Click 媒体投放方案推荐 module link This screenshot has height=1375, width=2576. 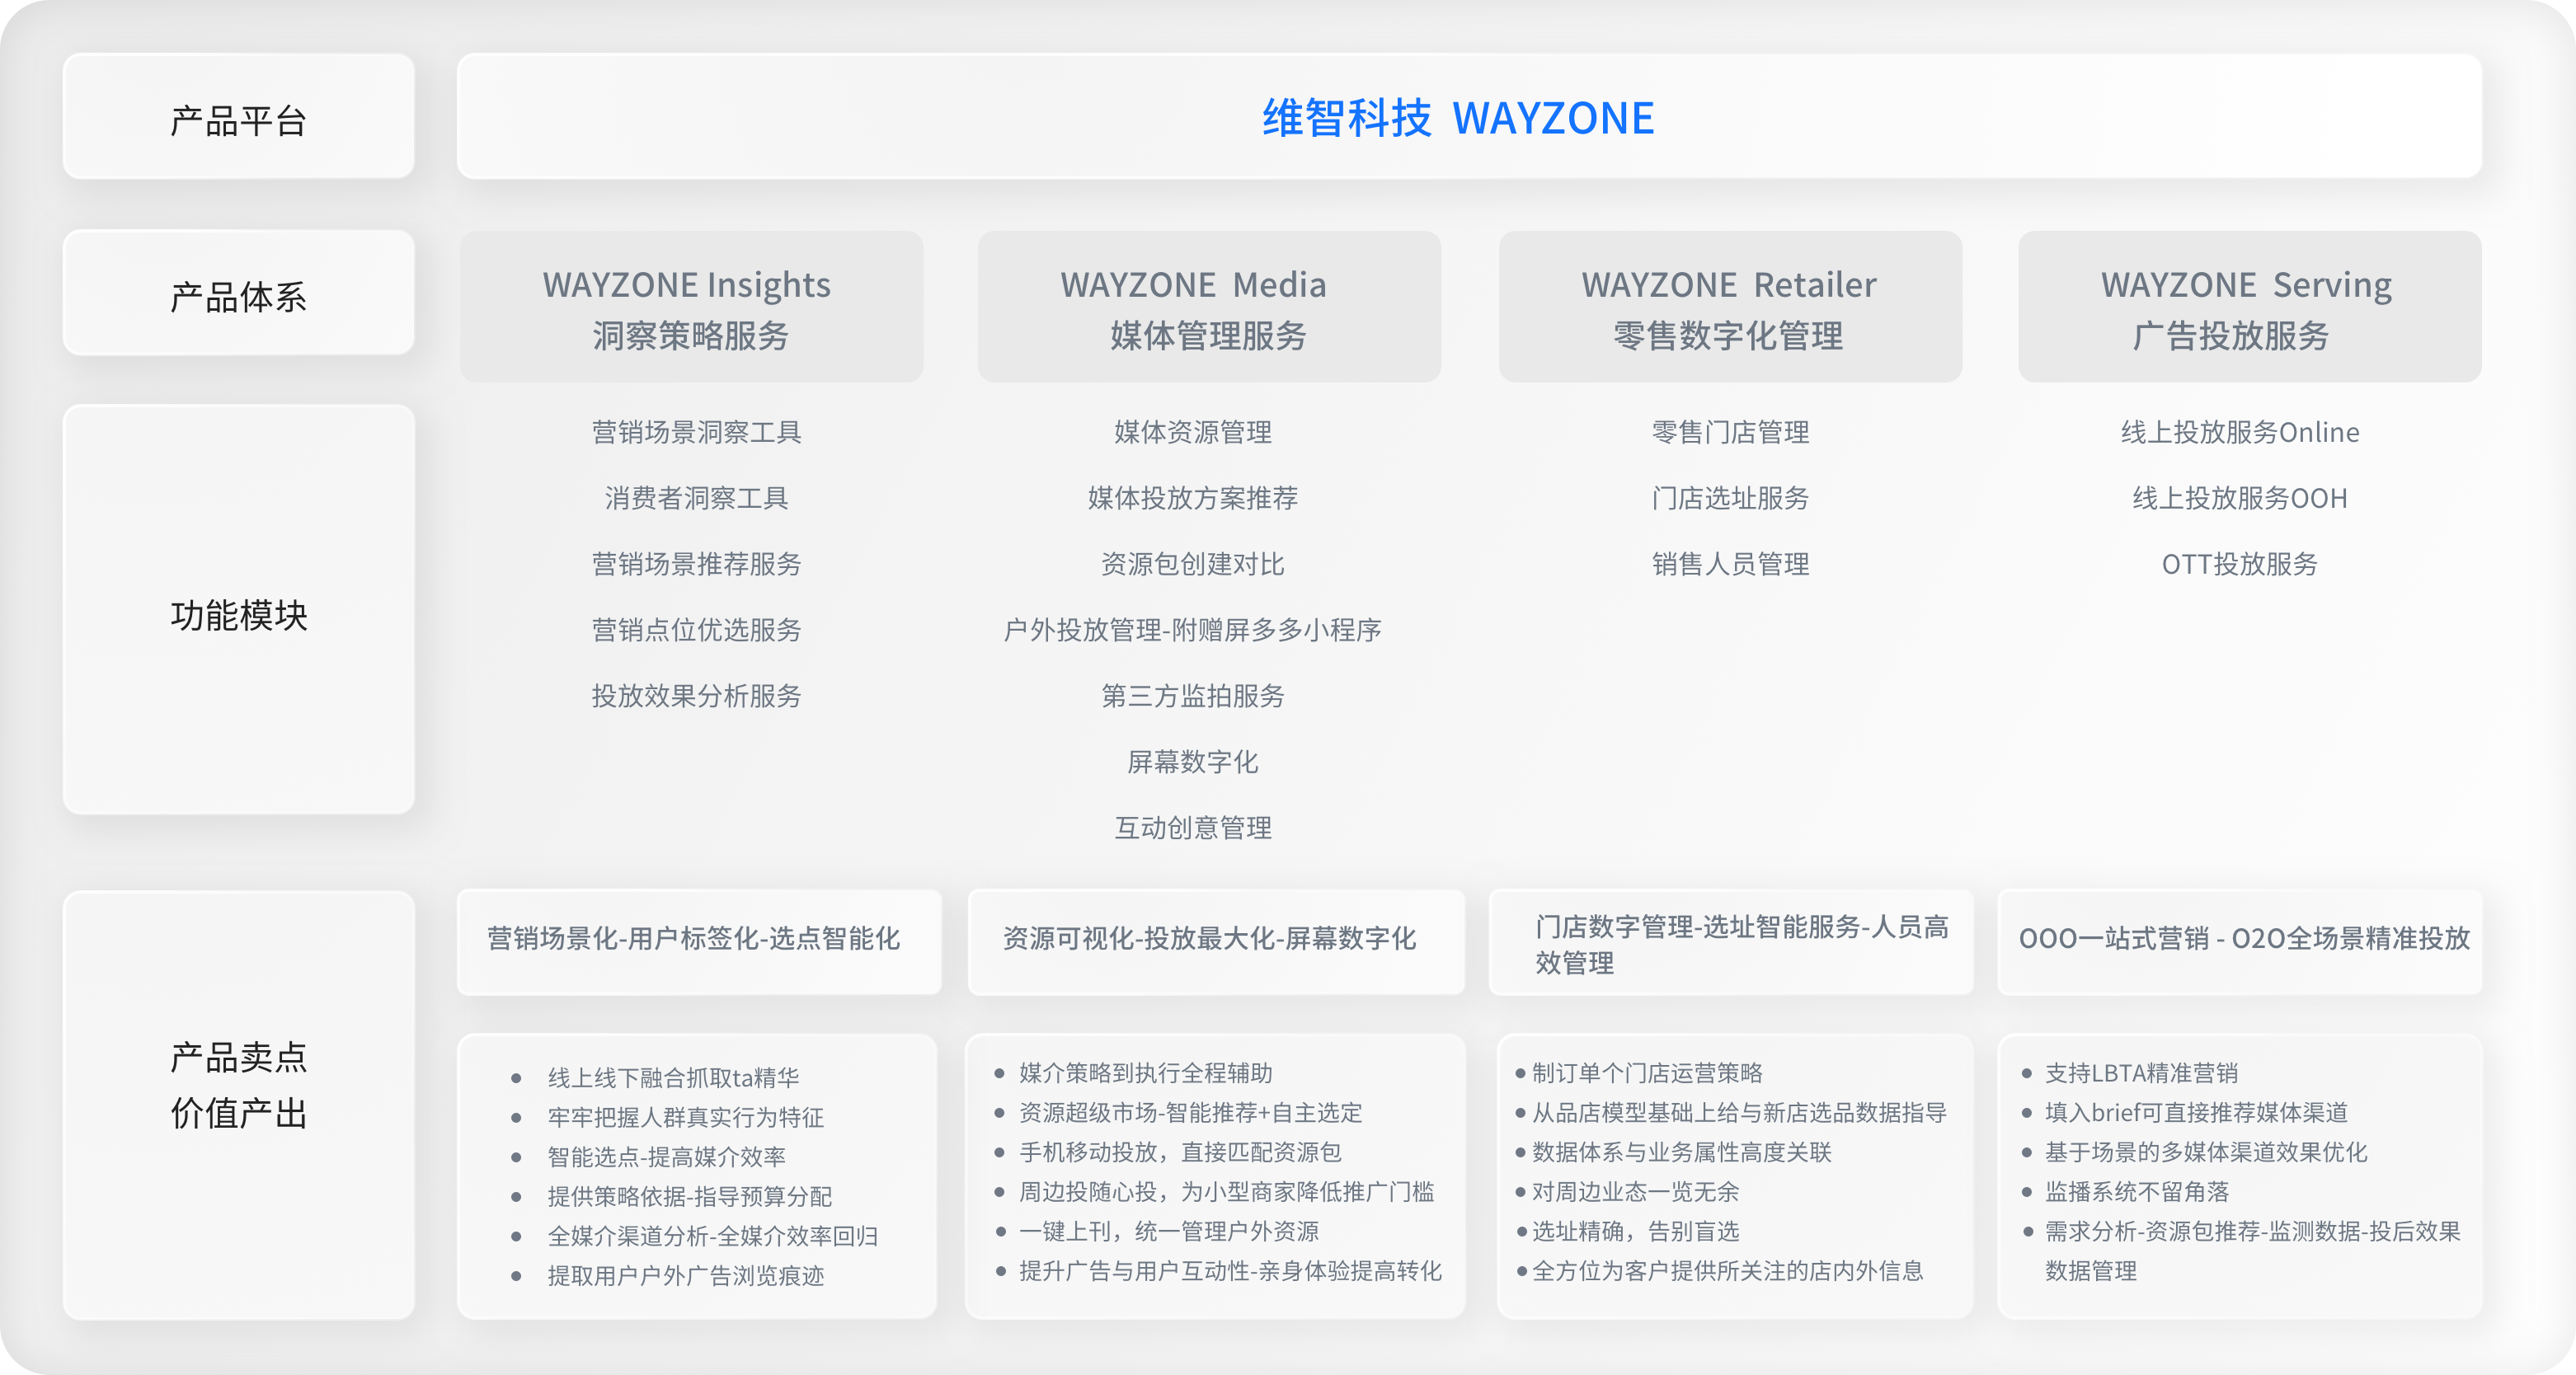(1192, 498)
